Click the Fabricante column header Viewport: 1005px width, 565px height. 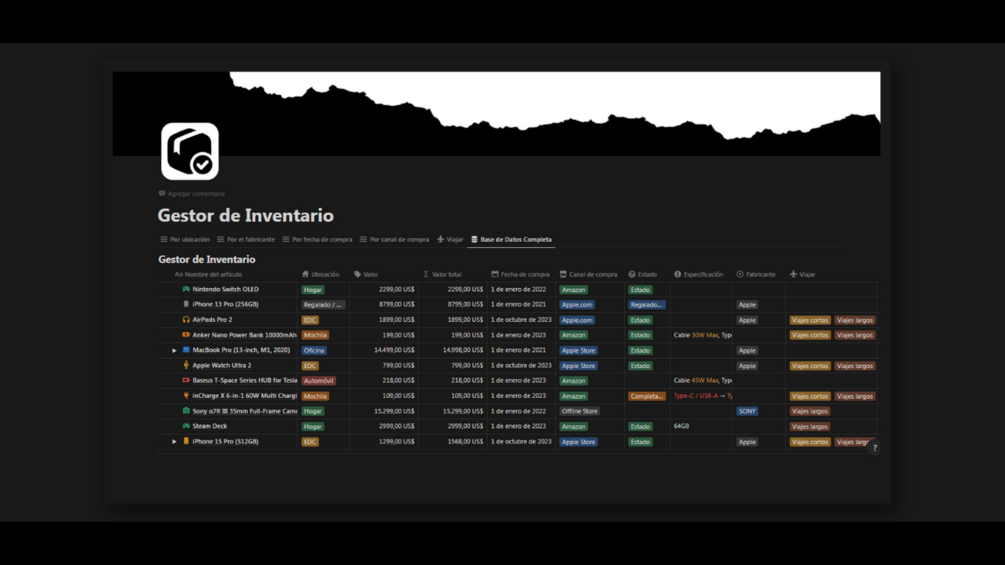[756, 274]
